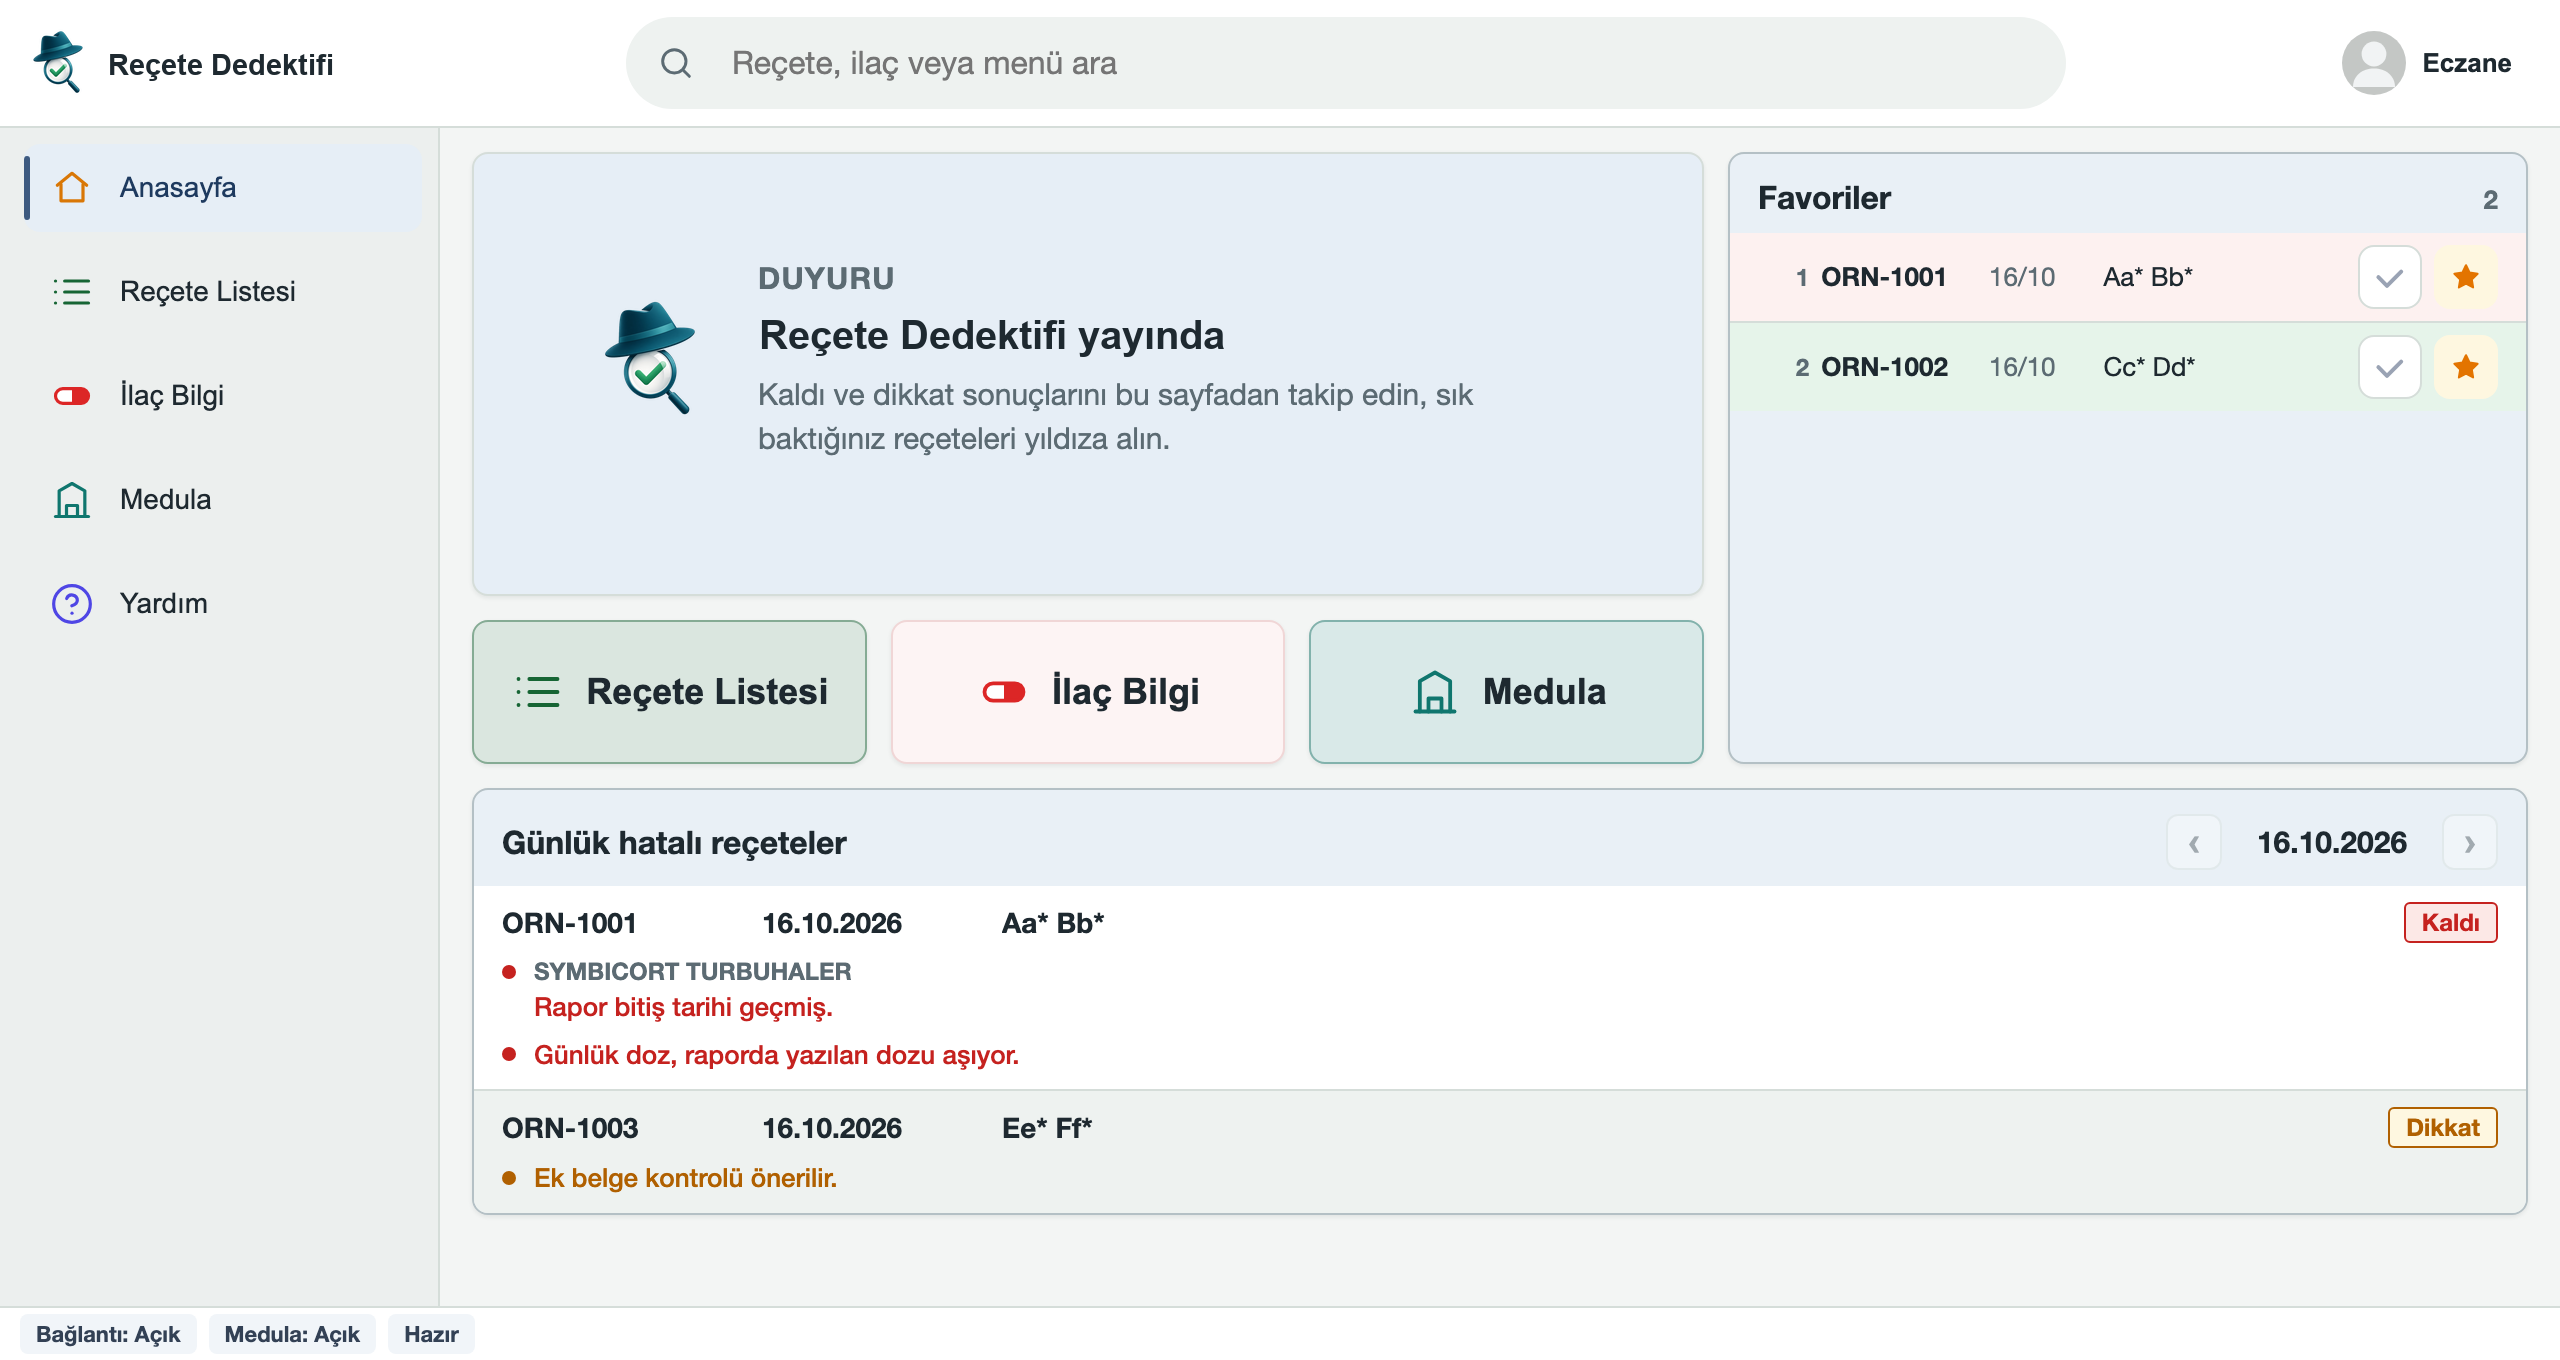Go to previous day in Günlük hatalı reçeteler
The height and width of the screenshot is (1360, 2560).
tap(2194, 843)
